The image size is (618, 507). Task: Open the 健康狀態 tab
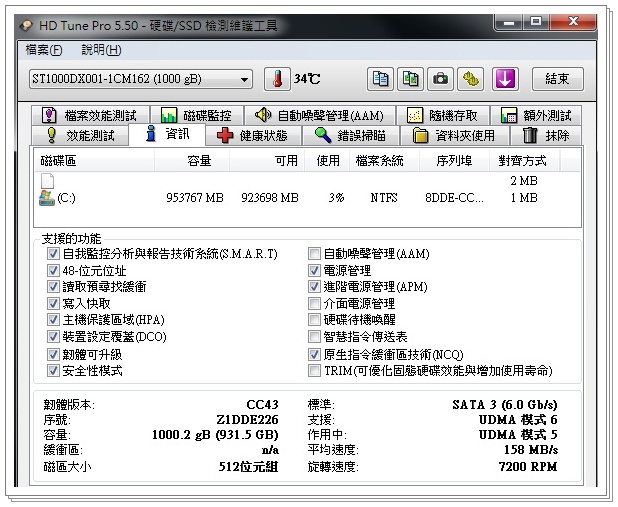coord(253,135)
